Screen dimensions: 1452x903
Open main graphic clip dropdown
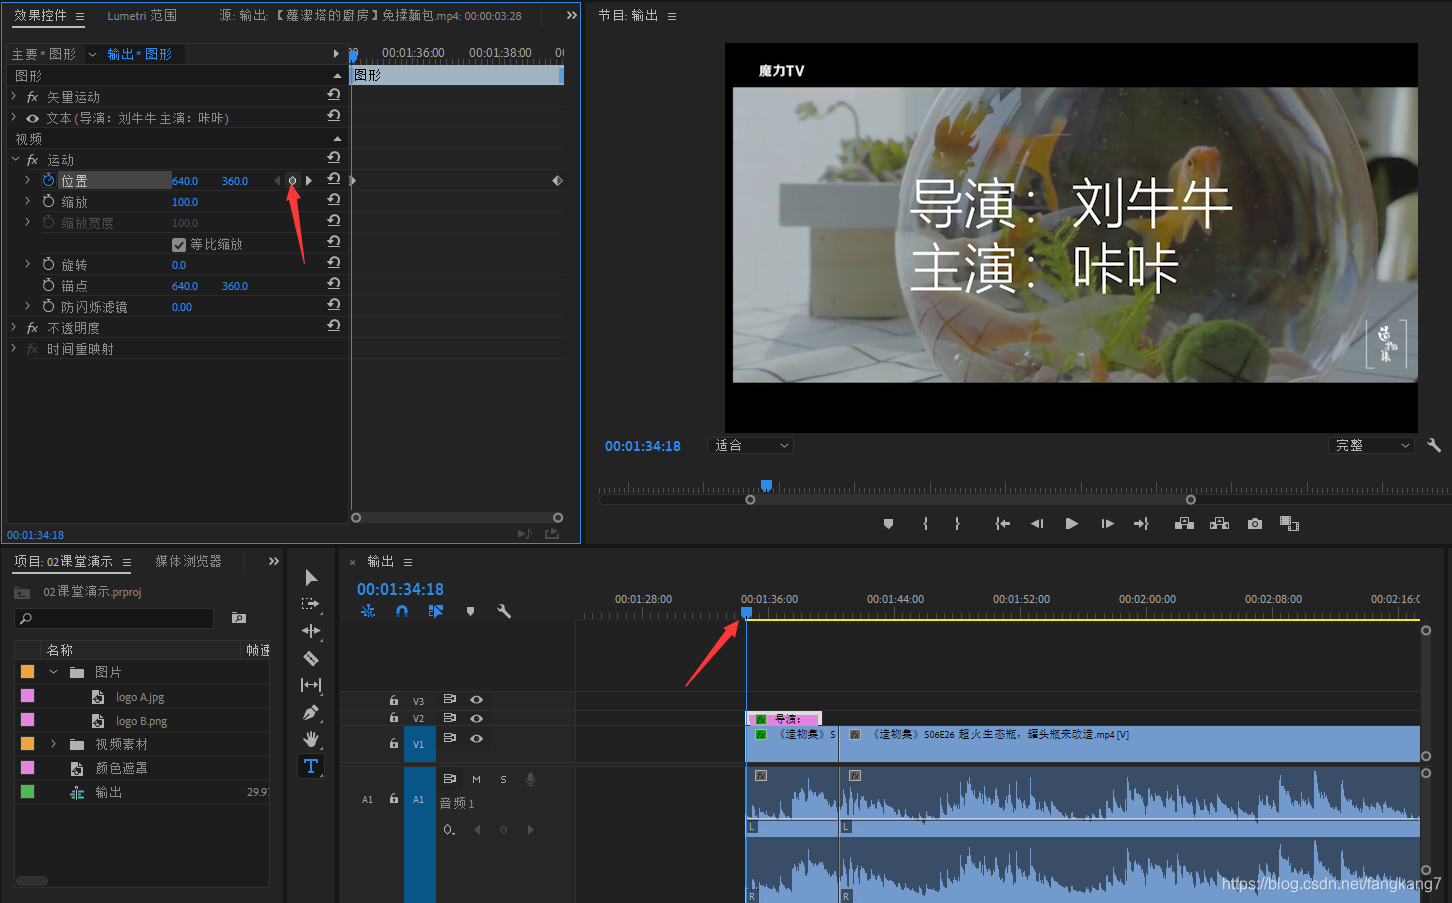[x=93, y=54]
